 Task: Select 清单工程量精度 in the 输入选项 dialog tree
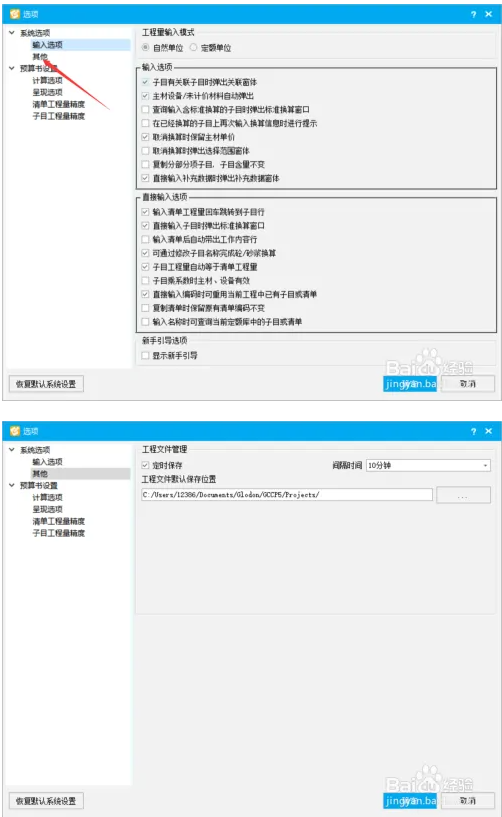pyautogui.click(x=58, y=104)
